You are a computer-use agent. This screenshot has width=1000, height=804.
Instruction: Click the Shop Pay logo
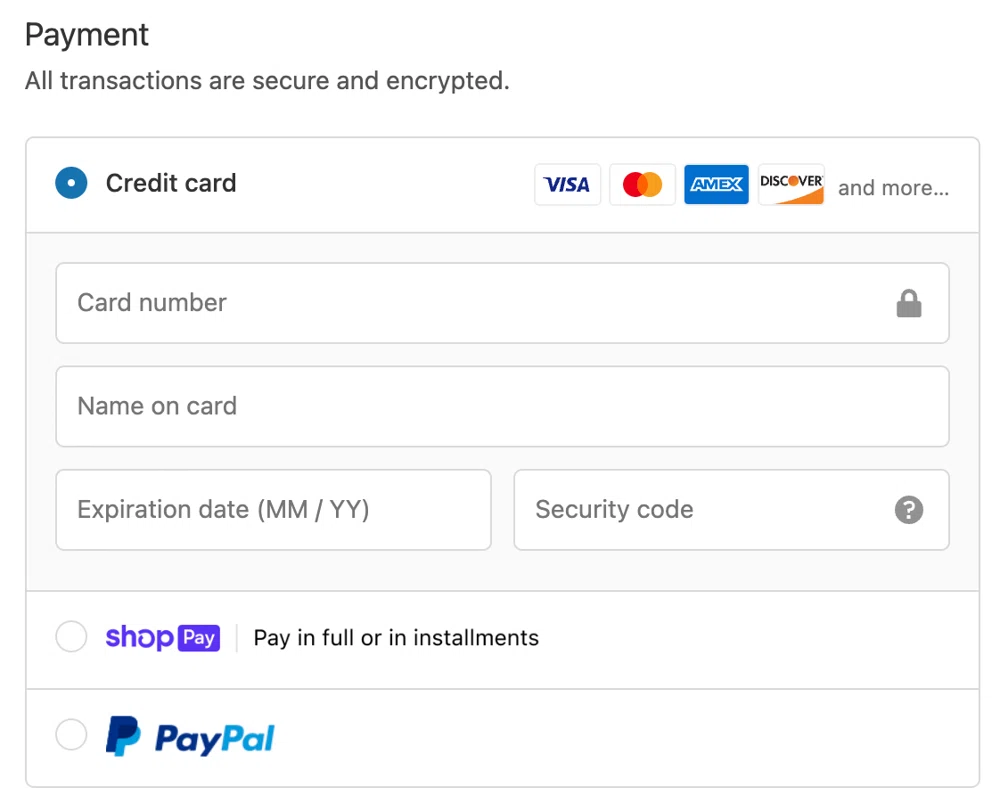point(163,637)
